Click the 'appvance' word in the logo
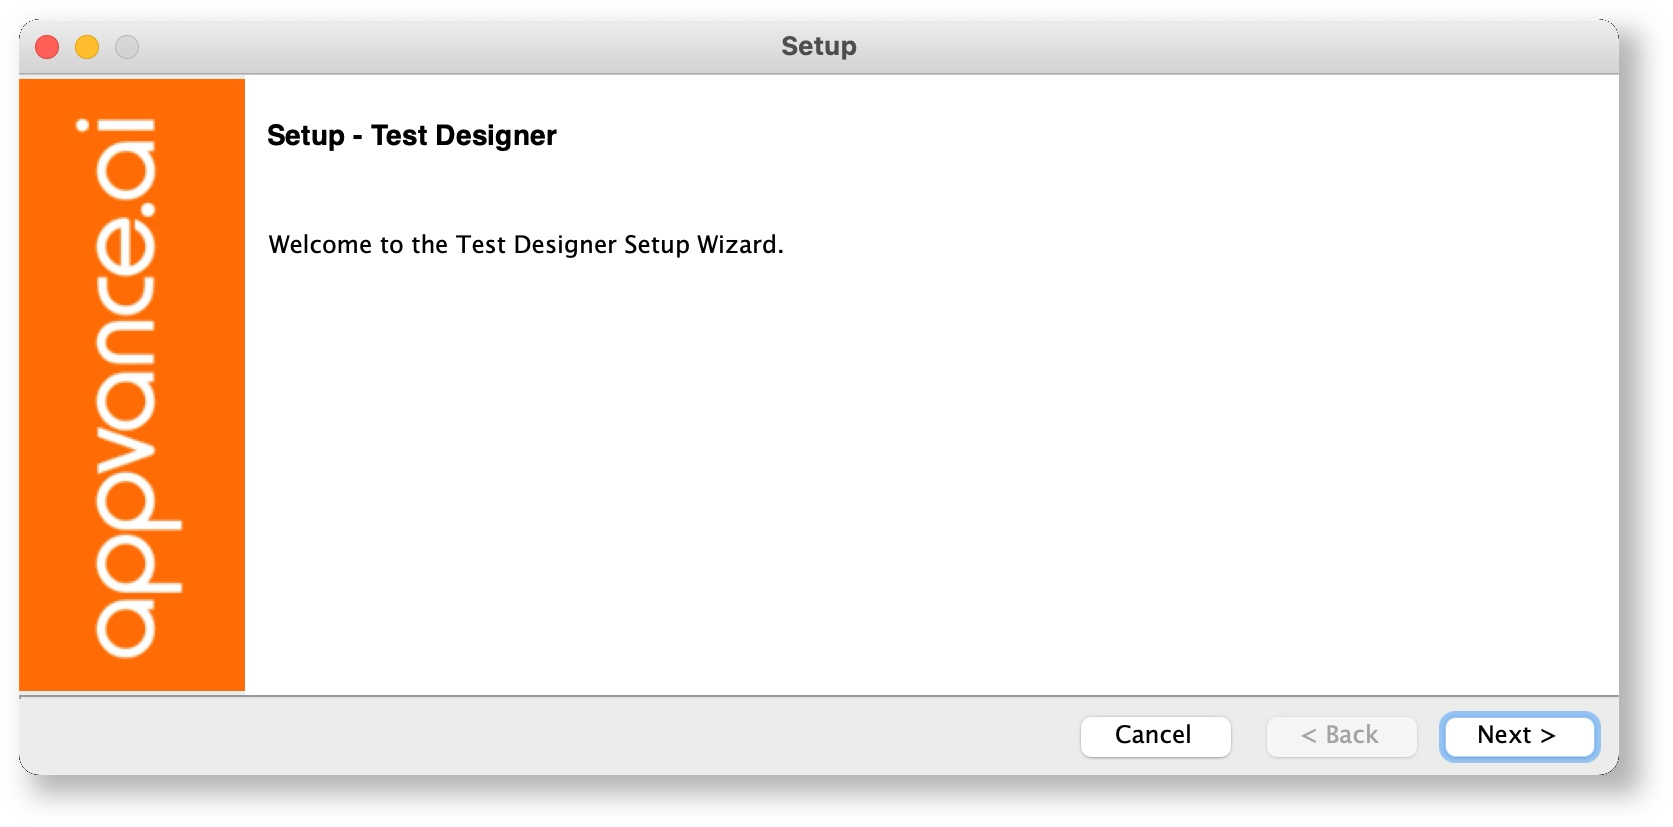 tap(138, 437)
